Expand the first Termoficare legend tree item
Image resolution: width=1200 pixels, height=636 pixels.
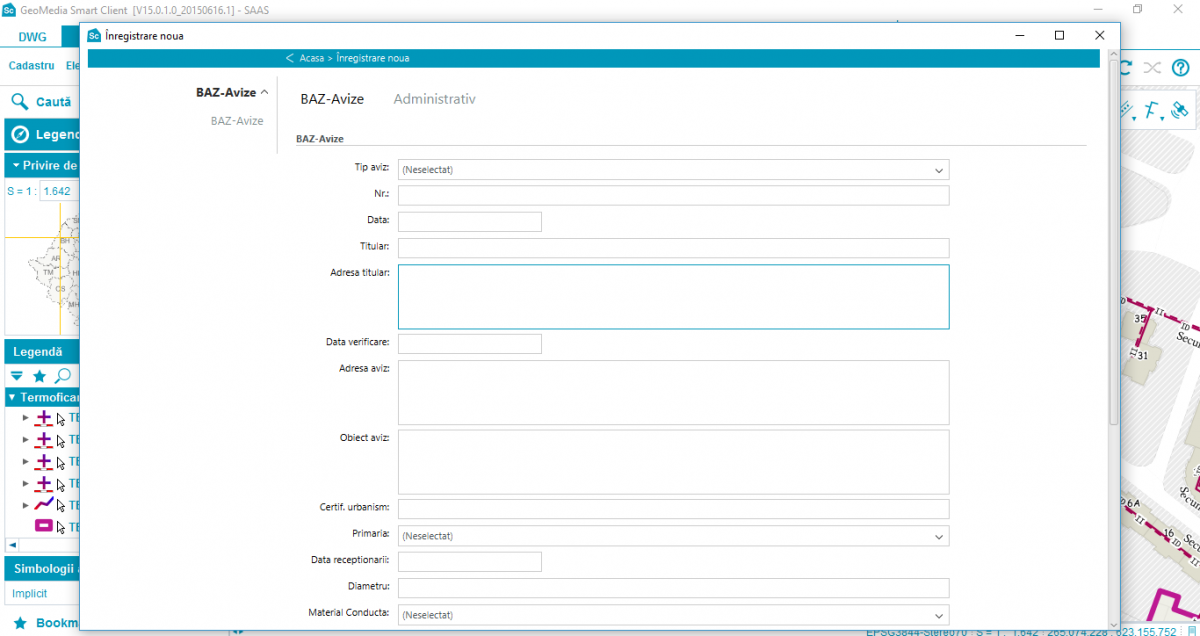click(26, 418)
